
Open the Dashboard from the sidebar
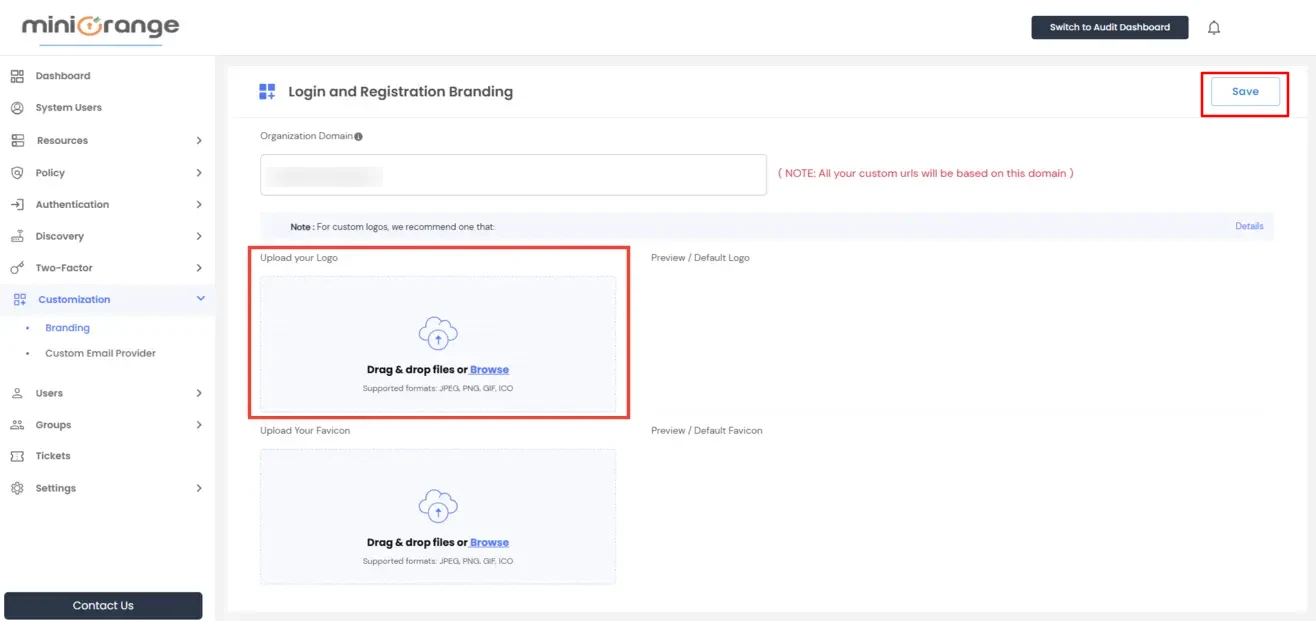pyautogui.click(x=63, y=75)
